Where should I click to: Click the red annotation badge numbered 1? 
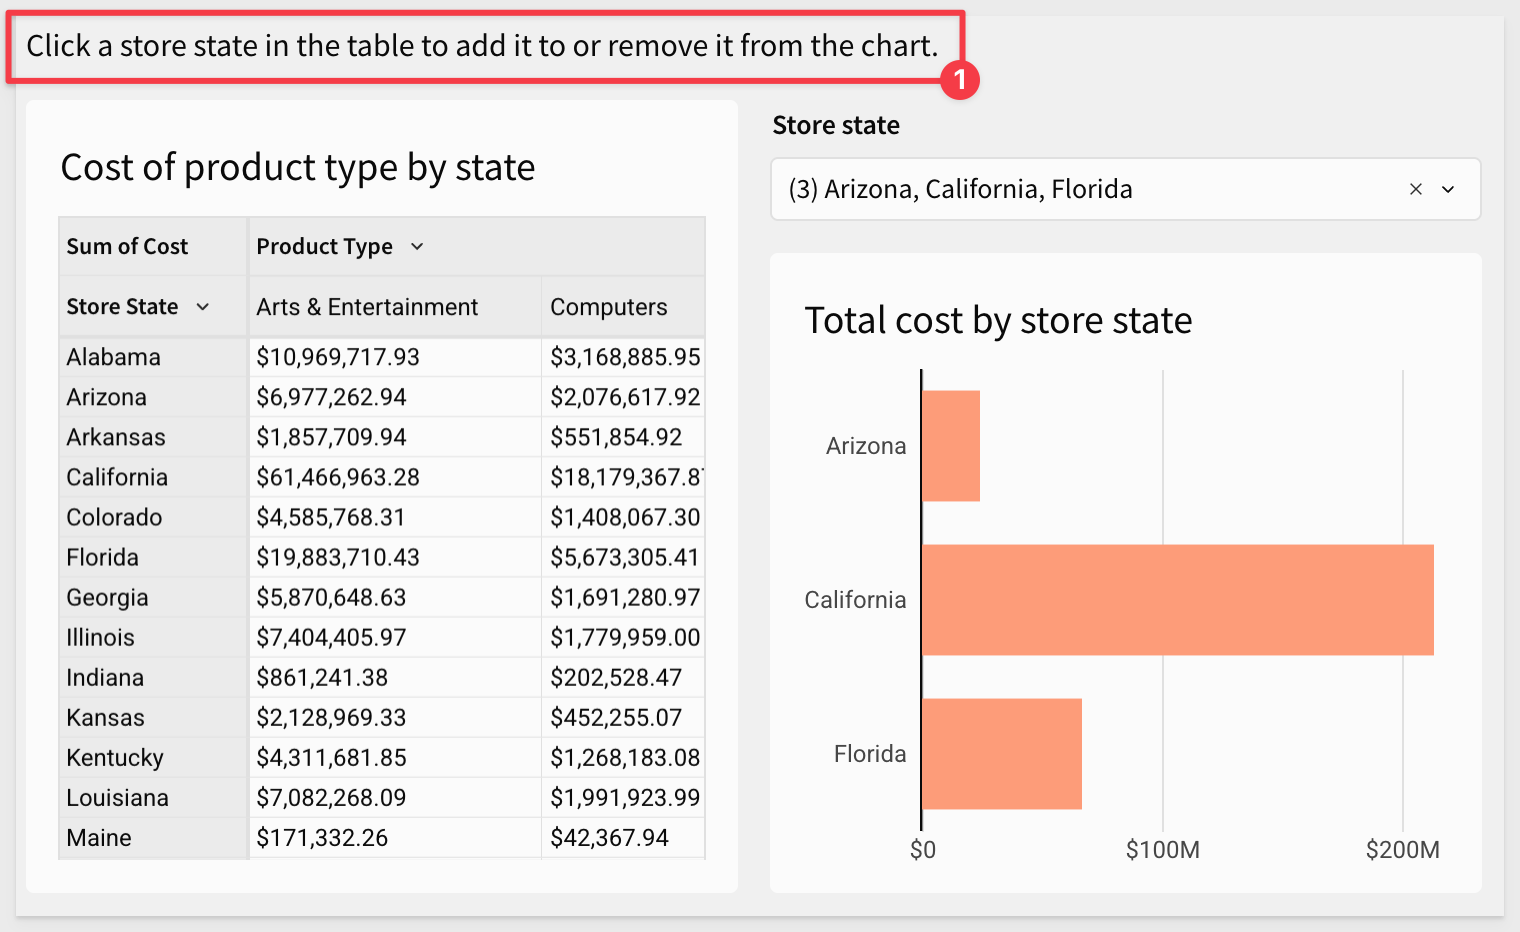pyautogui.click(x=960, y=79)
